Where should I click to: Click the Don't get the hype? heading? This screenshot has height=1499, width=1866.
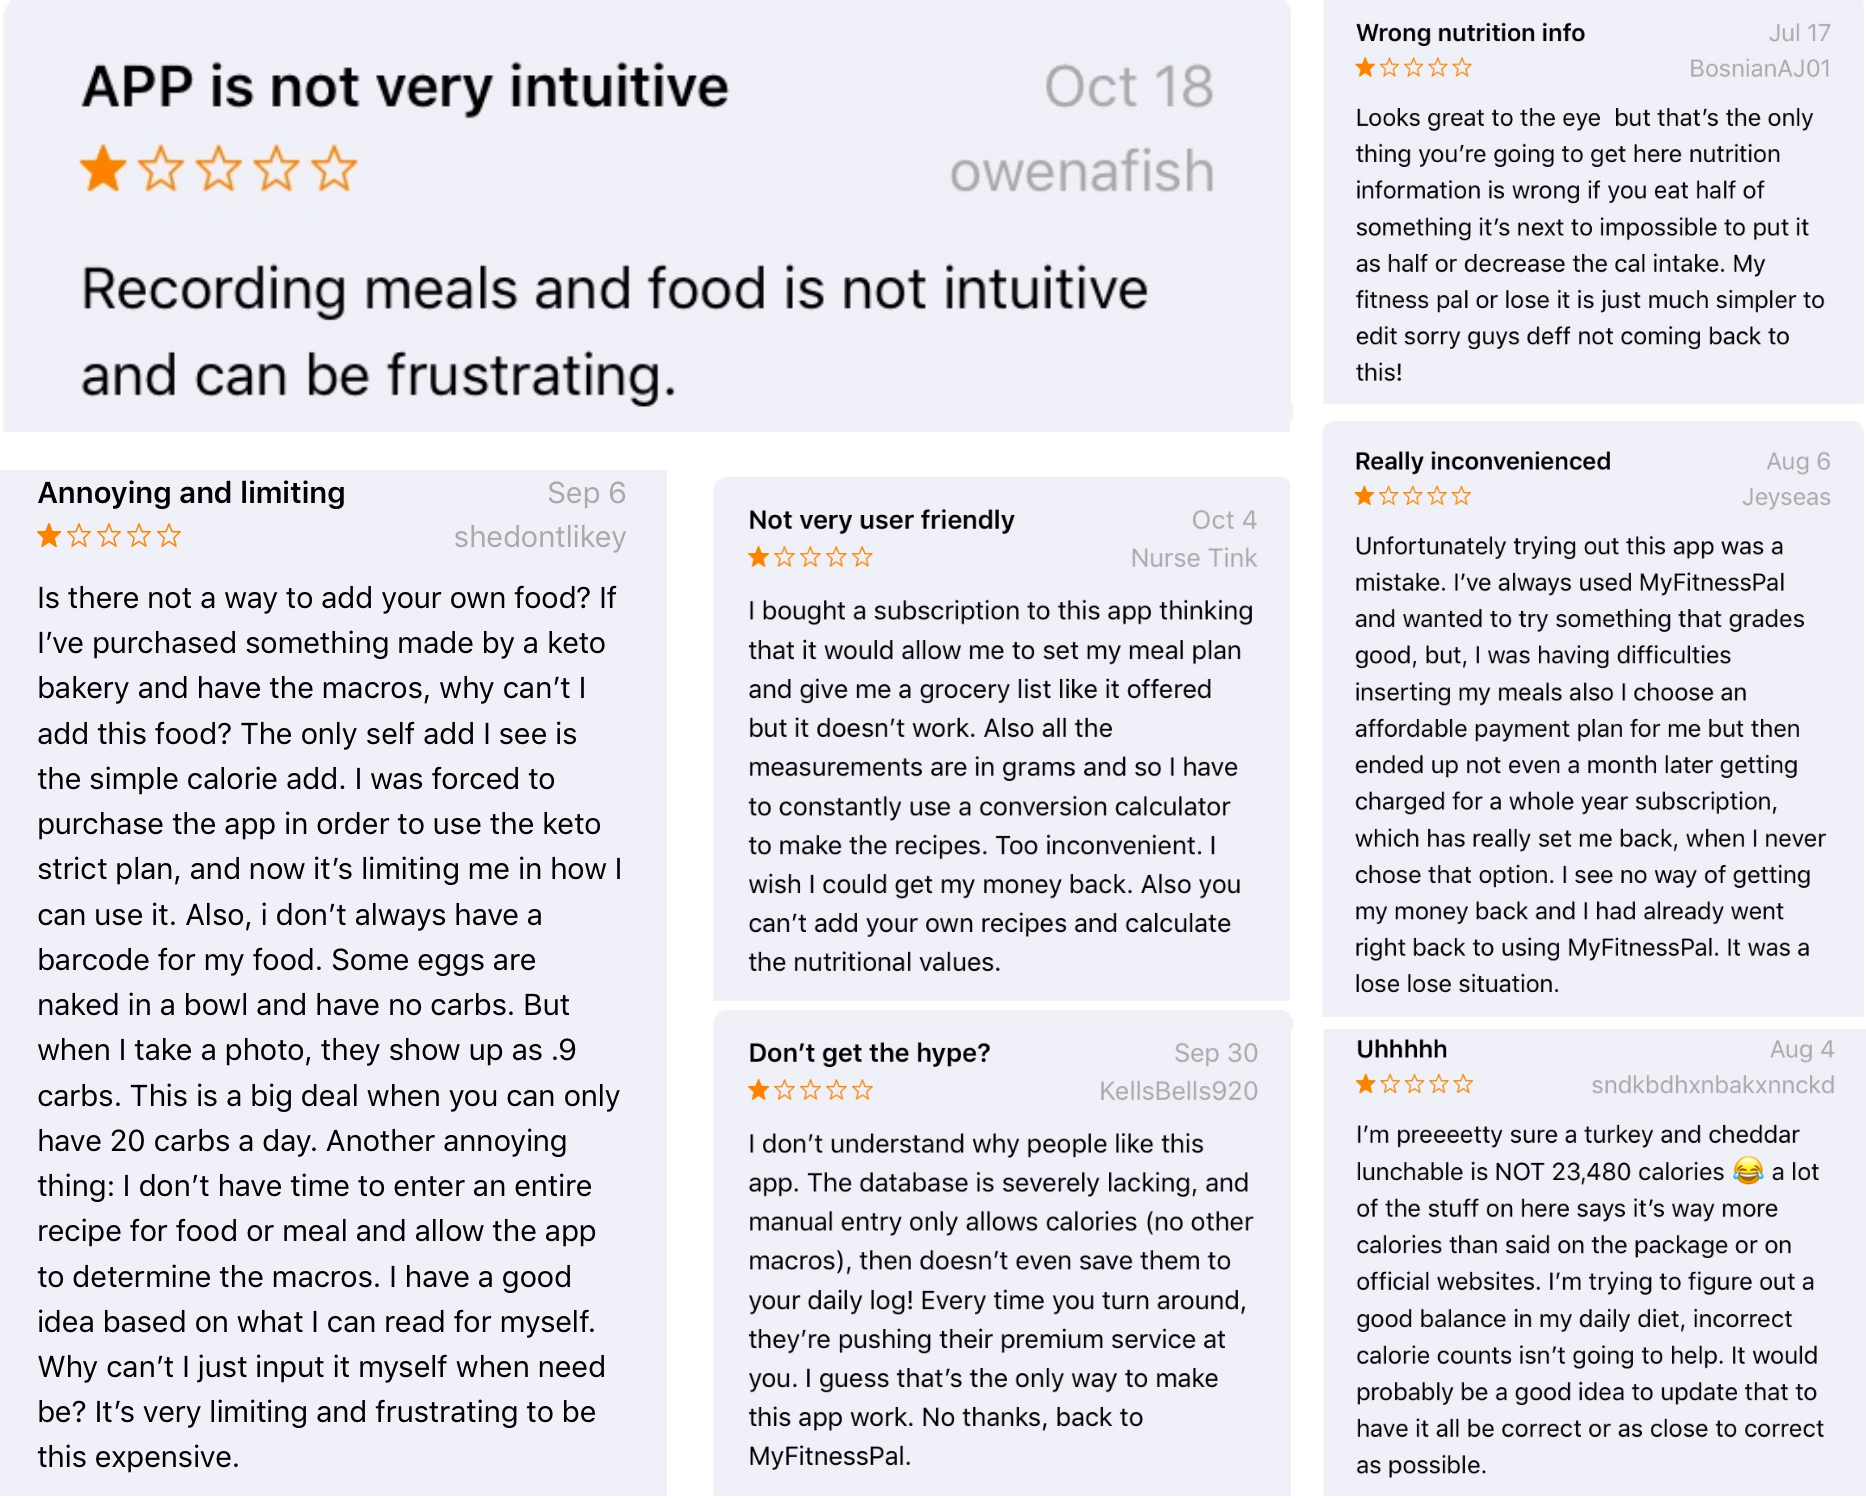[869, 1053]
